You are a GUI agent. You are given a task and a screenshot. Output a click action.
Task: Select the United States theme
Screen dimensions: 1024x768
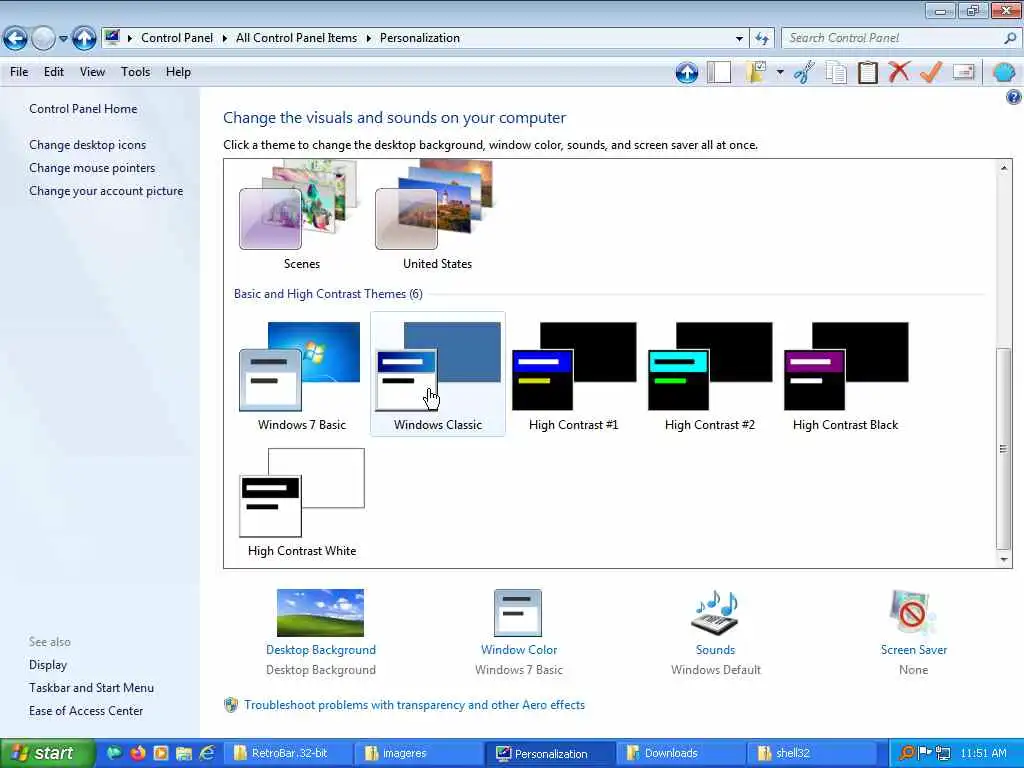tap(438, 216)
